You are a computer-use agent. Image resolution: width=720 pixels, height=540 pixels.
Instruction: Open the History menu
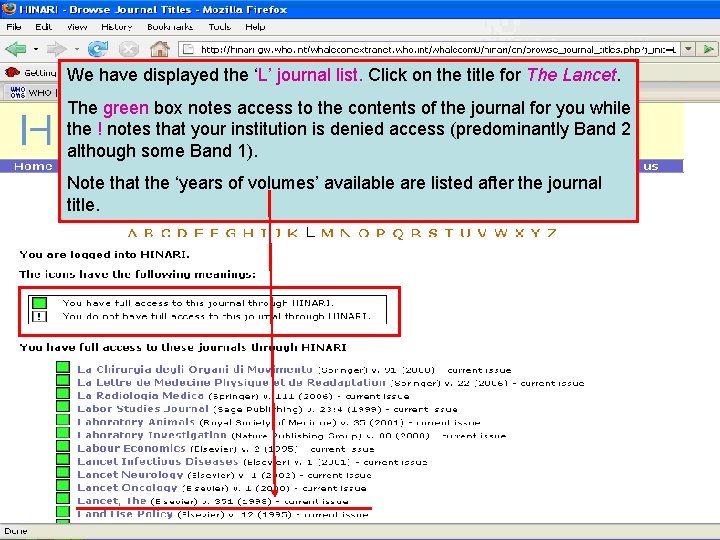(x=117, y=27)
